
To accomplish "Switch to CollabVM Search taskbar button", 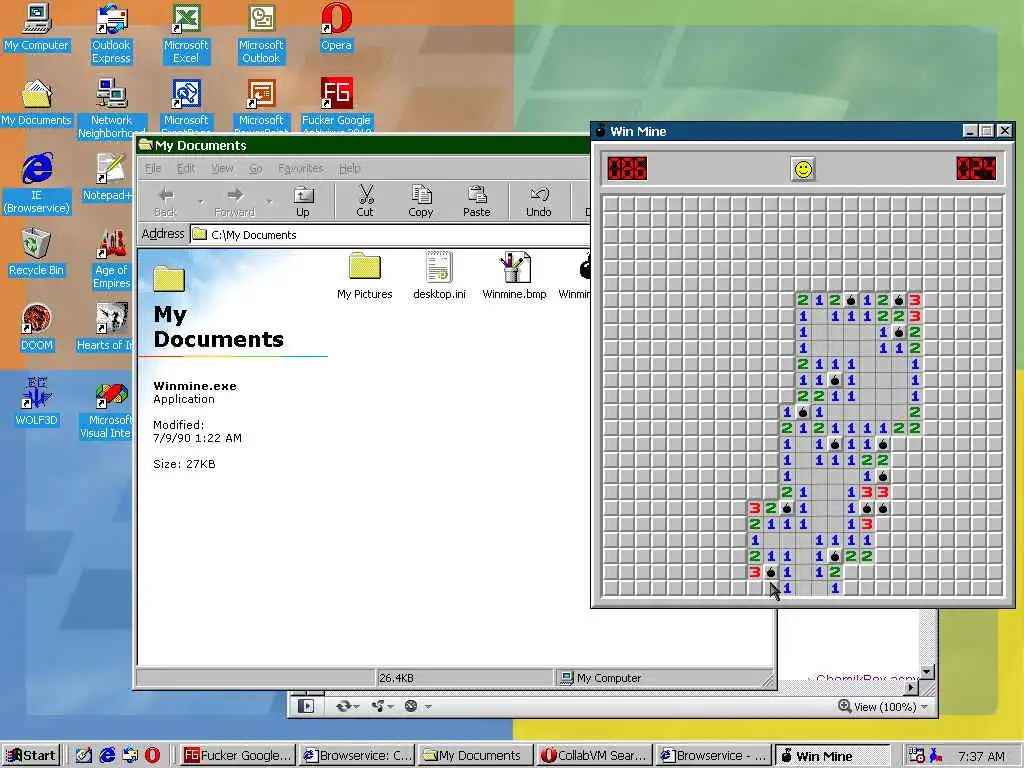I will coord(594,756).
